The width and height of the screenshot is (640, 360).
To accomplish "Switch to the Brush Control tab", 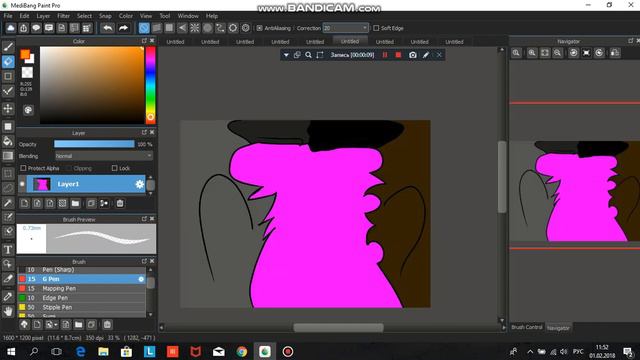I will [527, 327].
